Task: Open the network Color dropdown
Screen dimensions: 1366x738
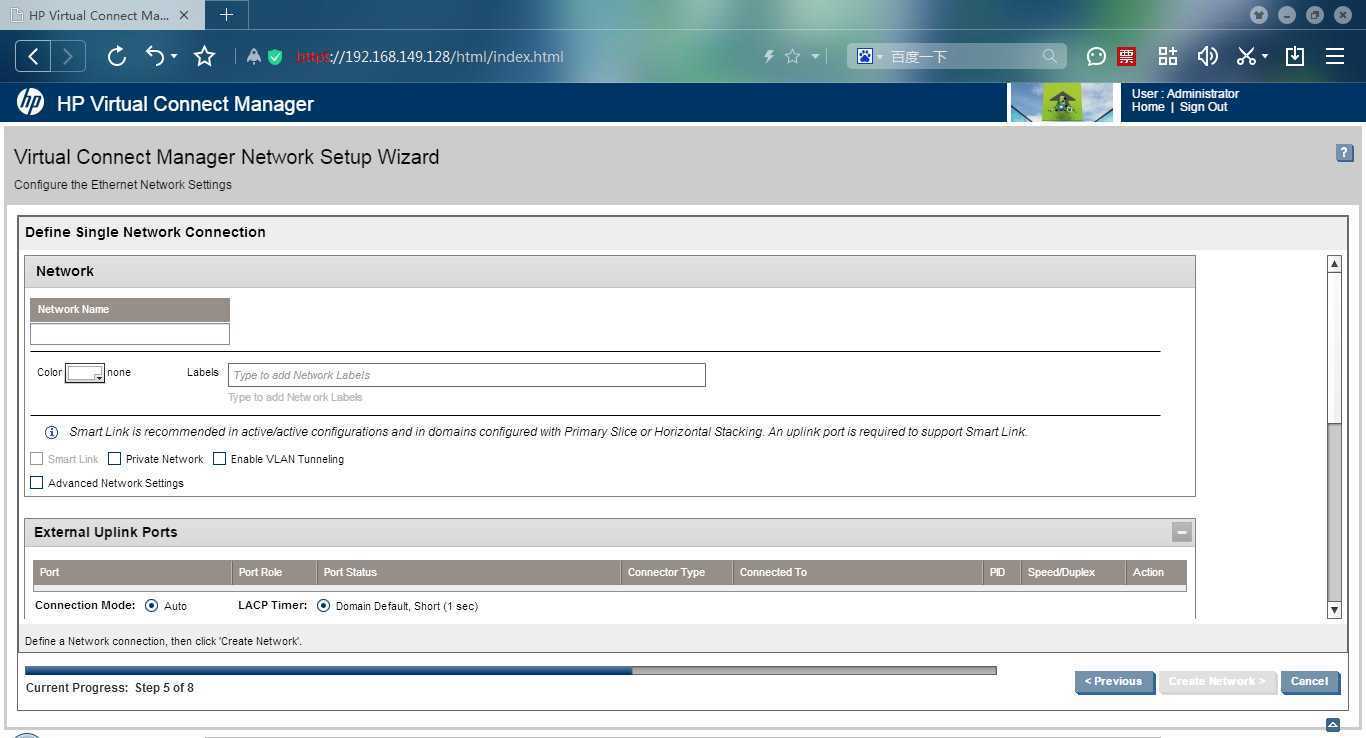Action: tap(85, 373)
